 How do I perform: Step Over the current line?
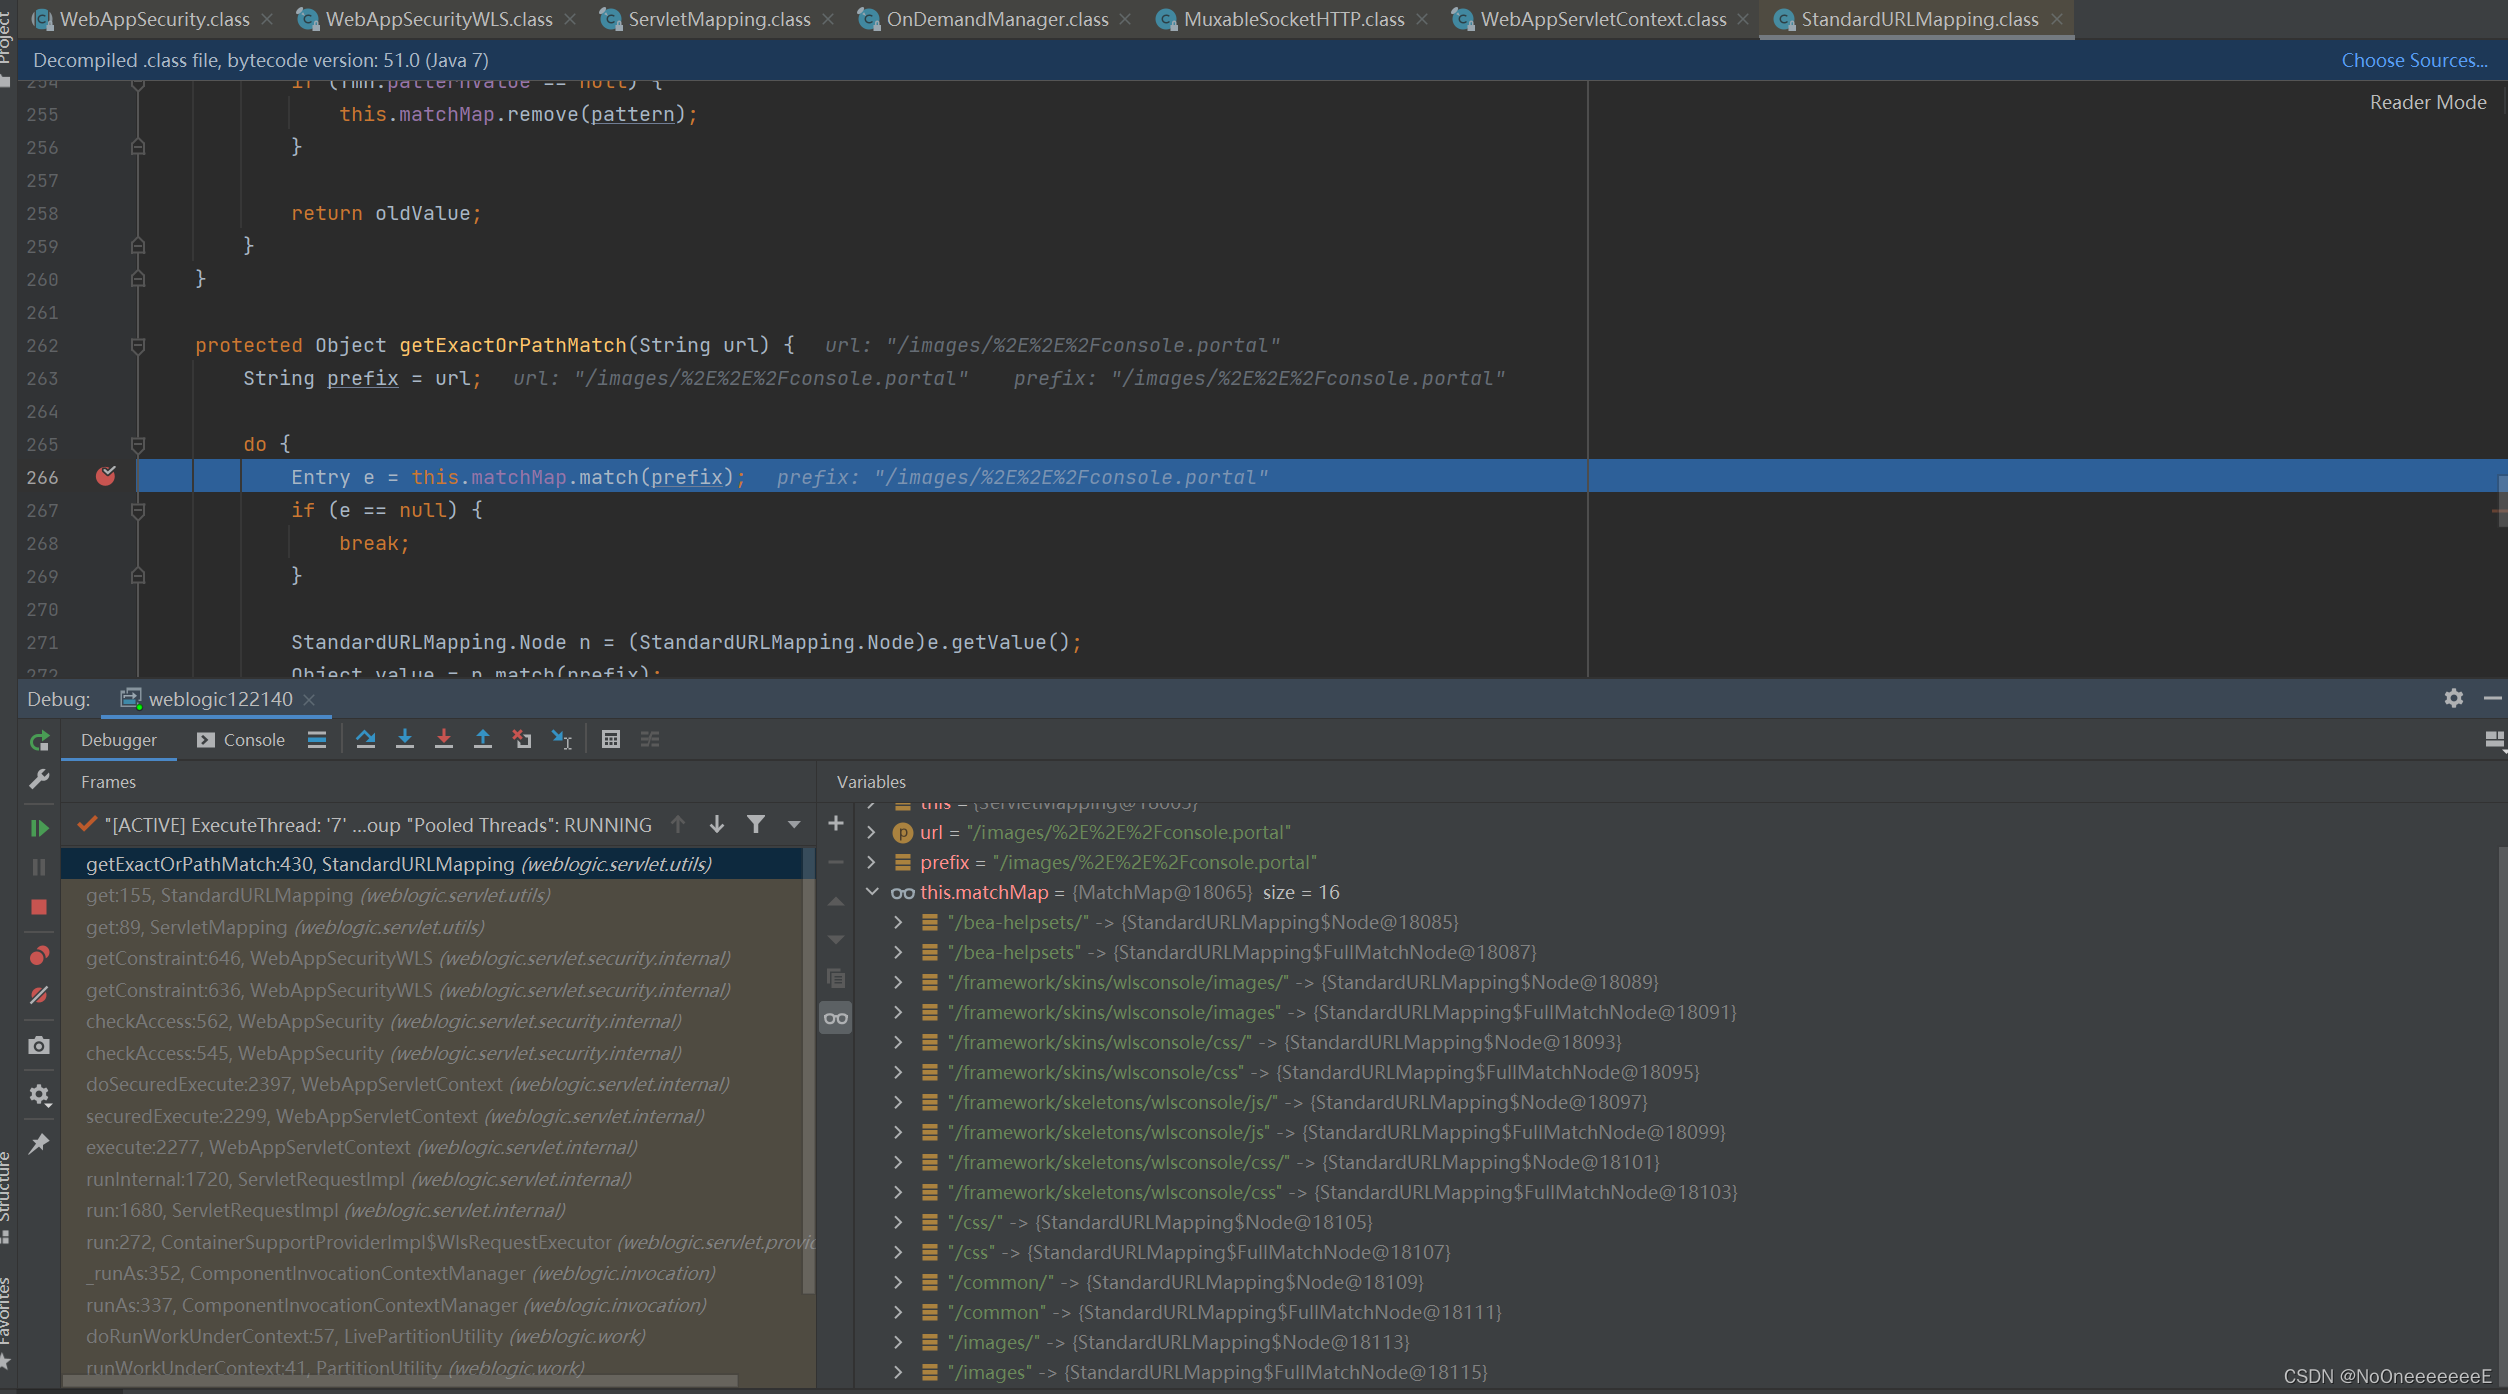(366, 740)
